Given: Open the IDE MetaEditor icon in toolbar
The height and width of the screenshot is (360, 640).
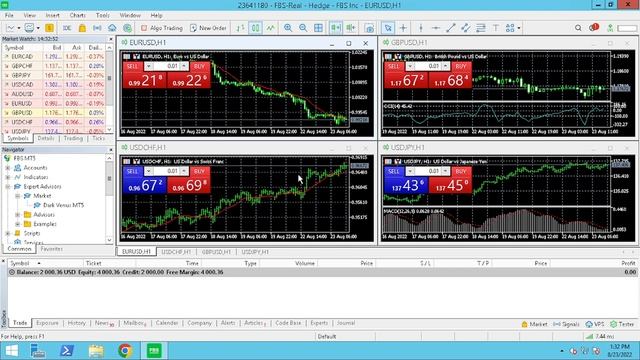Looking at the screenshot, I should [x=67, y=28].
